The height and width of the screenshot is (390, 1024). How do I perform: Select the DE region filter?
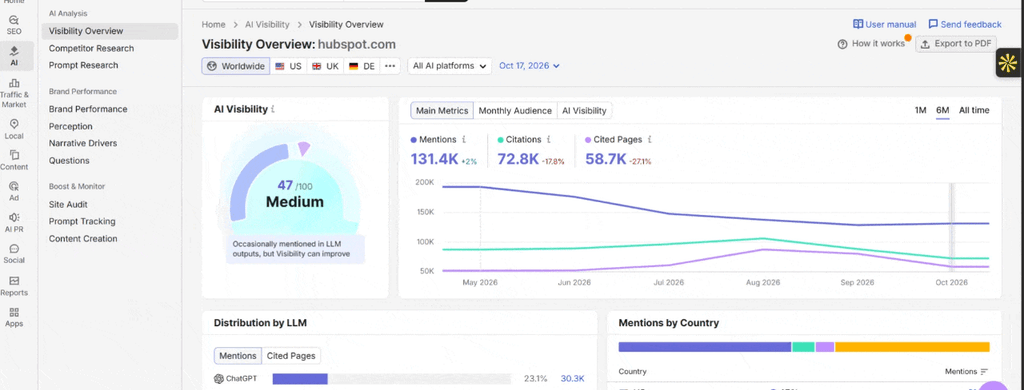coord(362,66)
